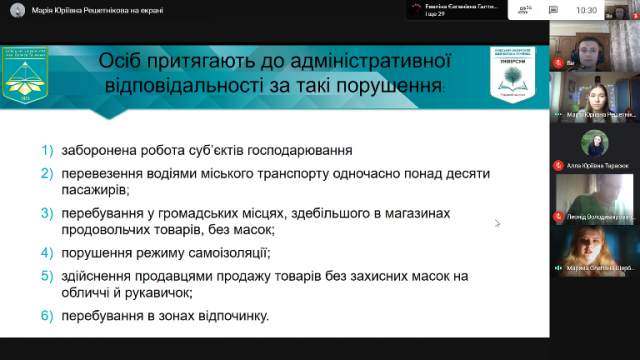Open the small self-view thumbnail in the corner
Viewport: 640px width, 360px height.
coord(622,10)
